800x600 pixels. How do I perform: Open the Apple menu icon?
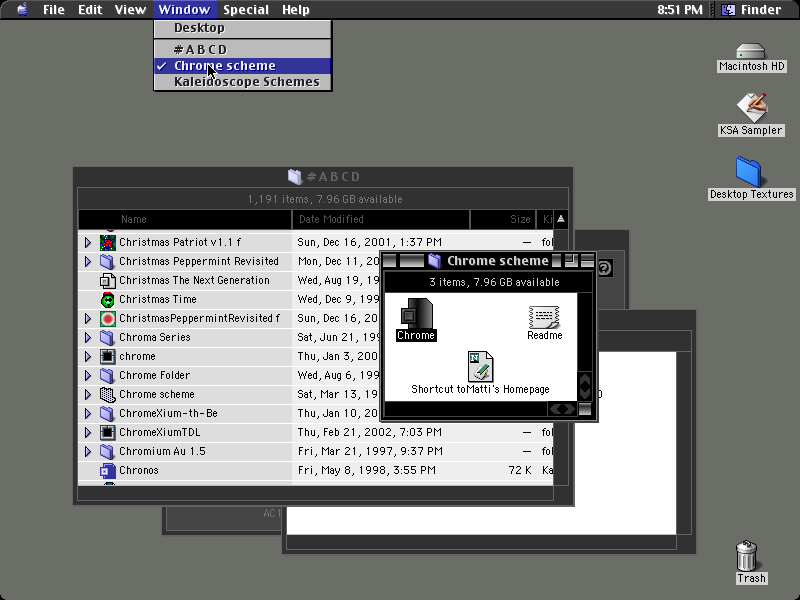click(x=22, y=9)
